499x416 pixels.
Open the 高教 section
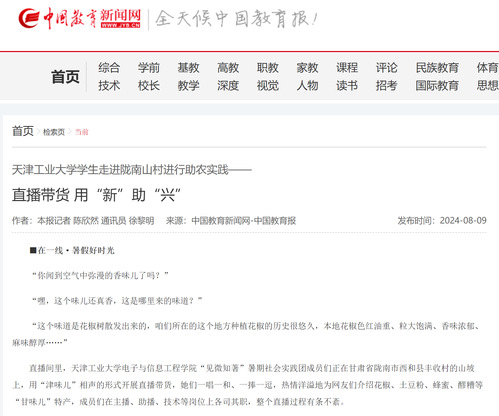tap(228, 68)
